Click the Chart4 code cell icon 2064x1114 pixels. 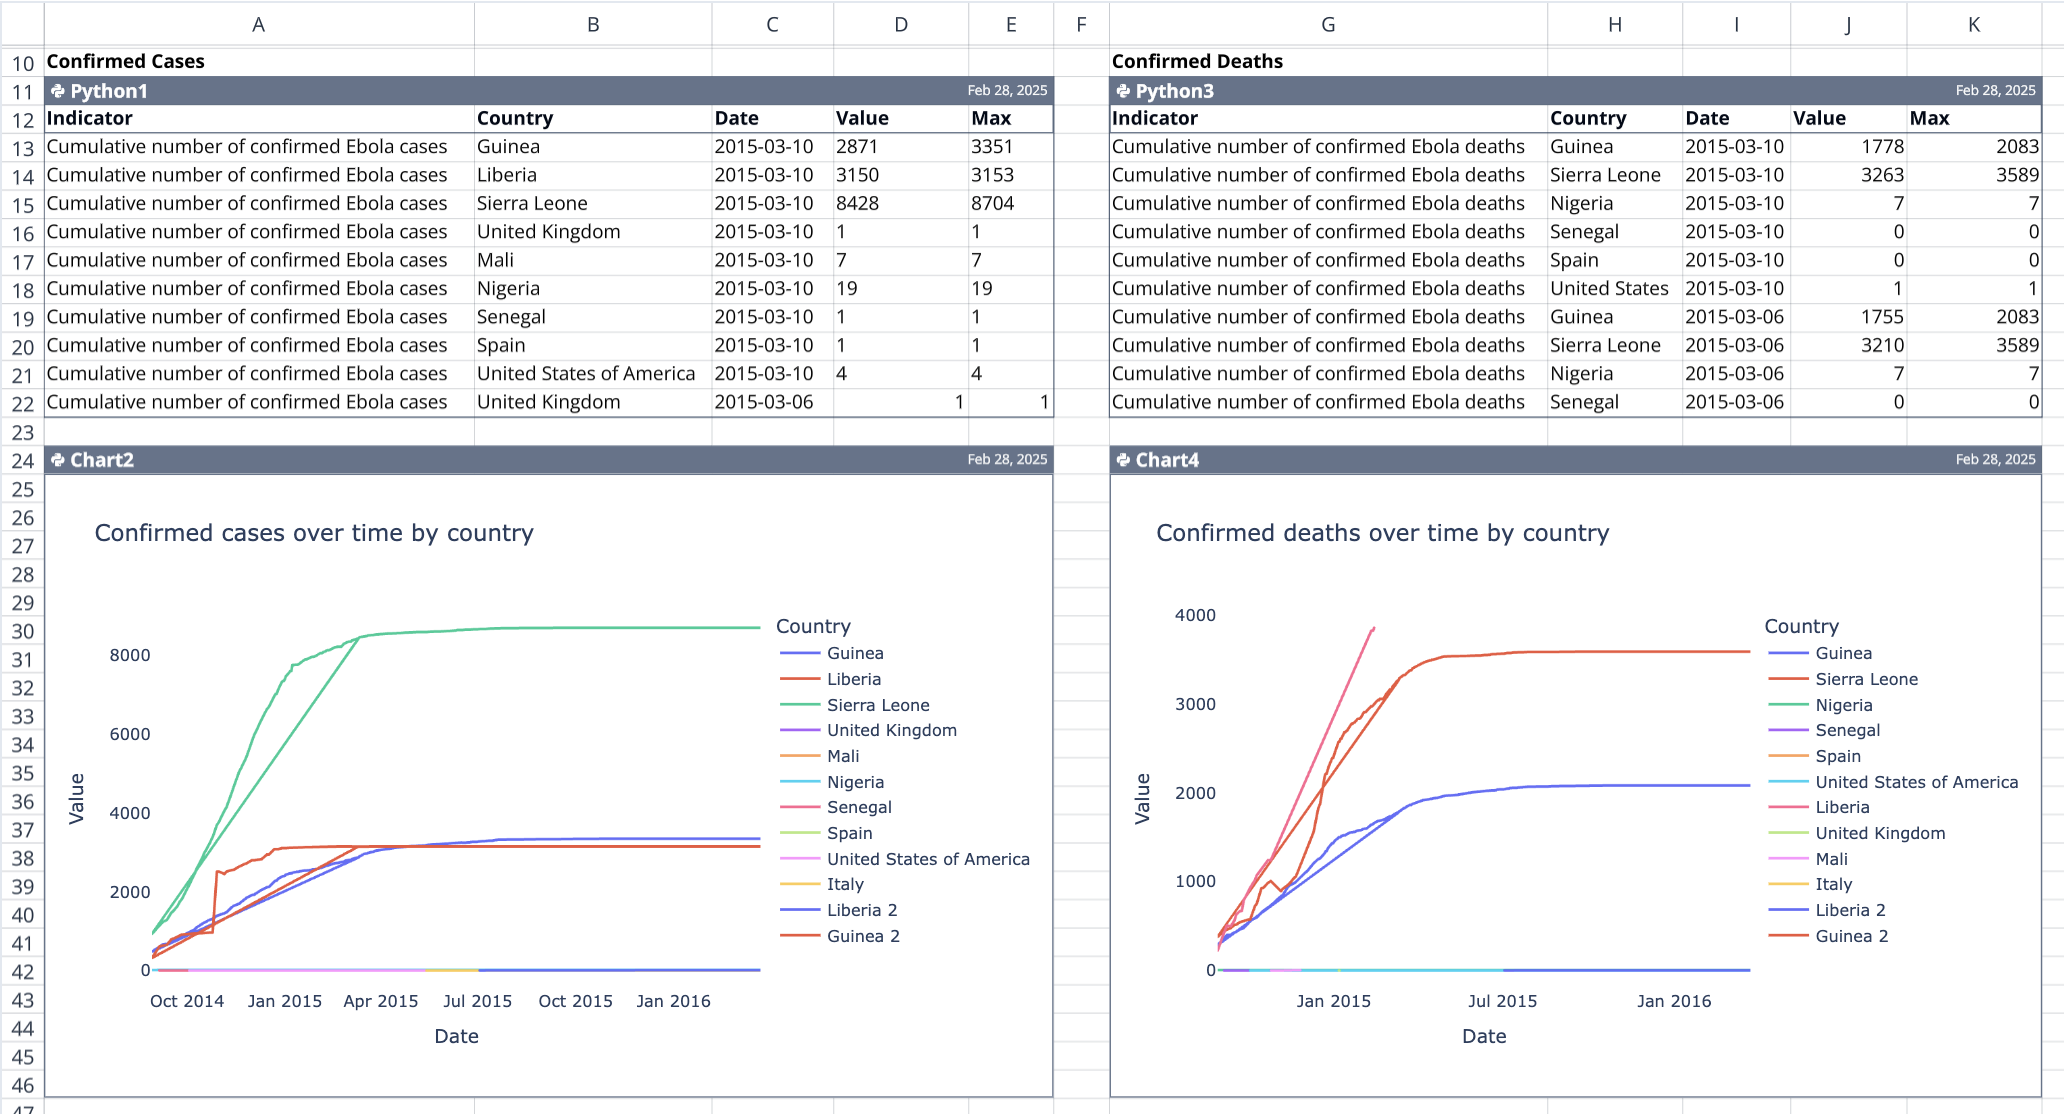(x=1123, y=460)
